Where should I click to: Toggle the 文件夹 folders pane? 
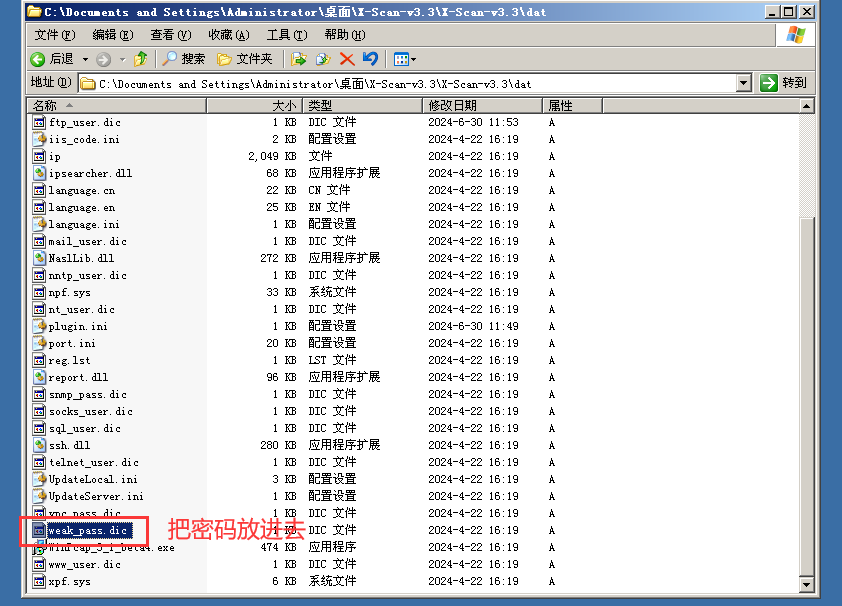(245, 59)
